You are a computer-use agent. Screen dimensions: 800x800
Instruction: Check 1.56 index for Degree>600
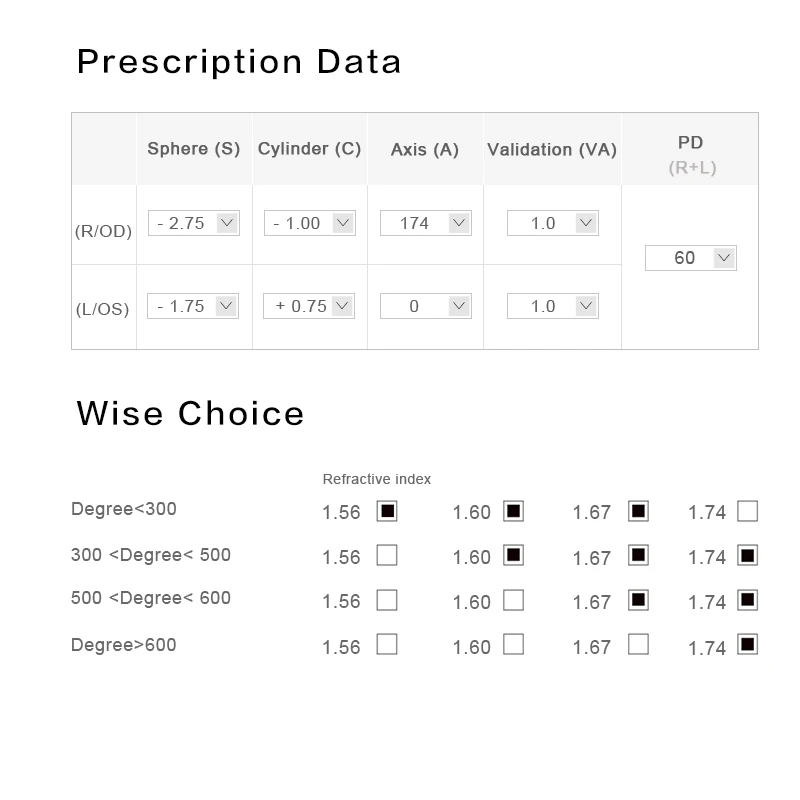click(387, 644)
